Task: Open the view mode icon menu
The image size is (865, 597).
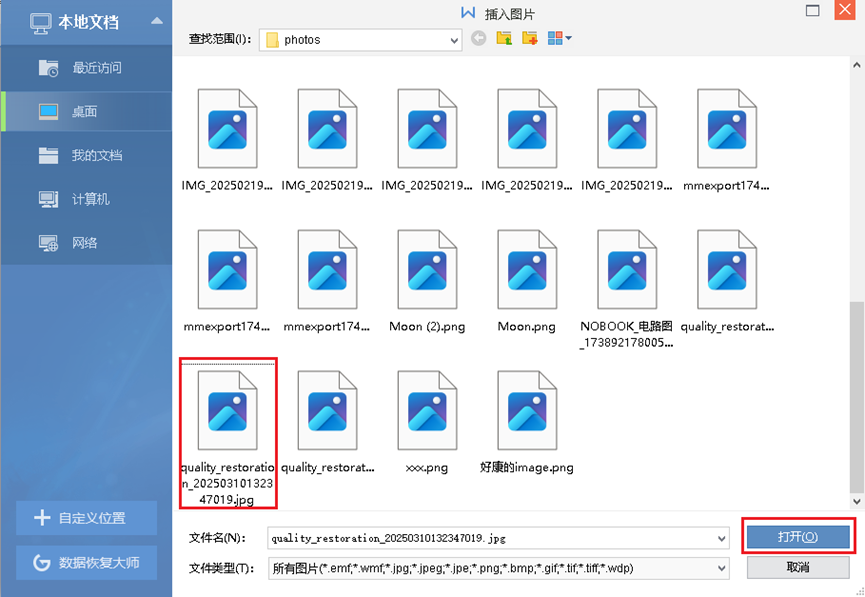Action: (559, 39)
